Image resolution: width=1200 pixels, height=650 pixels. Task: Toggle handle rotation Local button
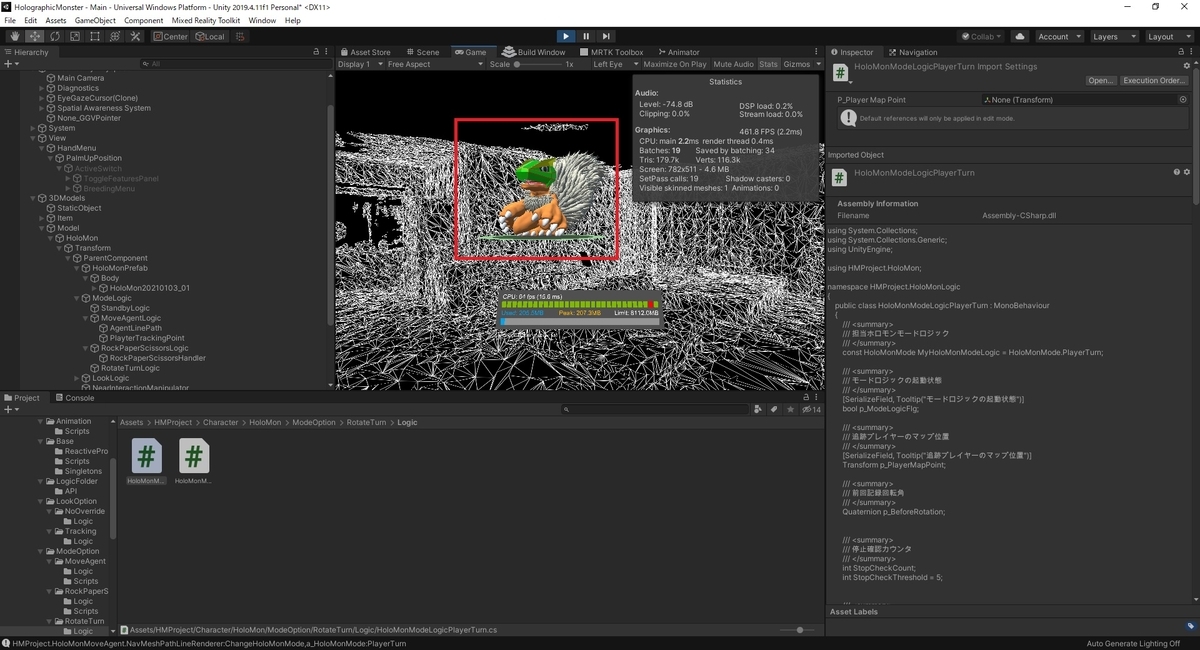pyautogui.click(x=210, y=36)
